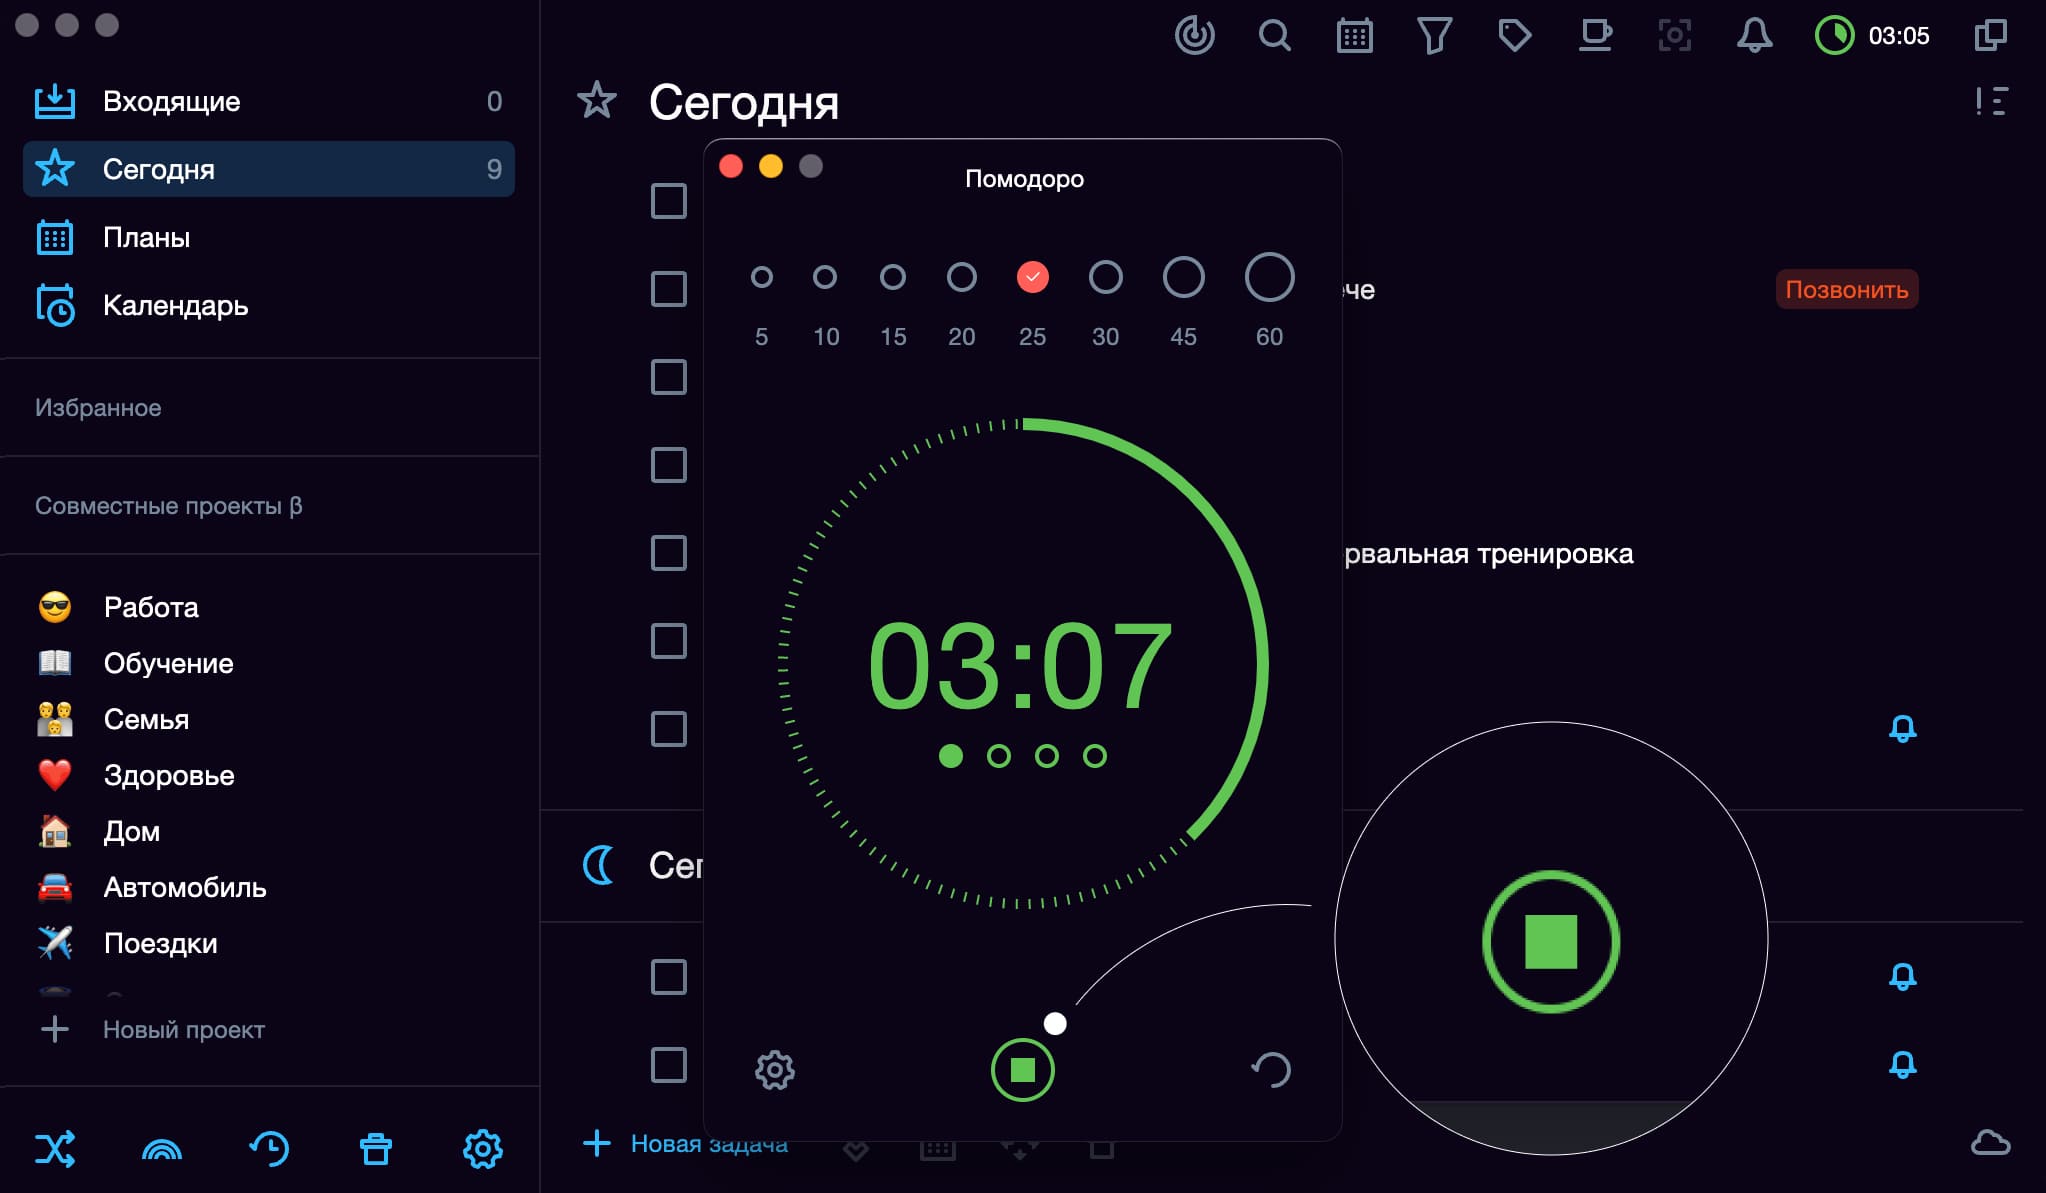Image resolution: width=2046 pixels, height=1193 pixels.
Task: Open notifications bell in top toolbar
Action: pos(1754,36)
